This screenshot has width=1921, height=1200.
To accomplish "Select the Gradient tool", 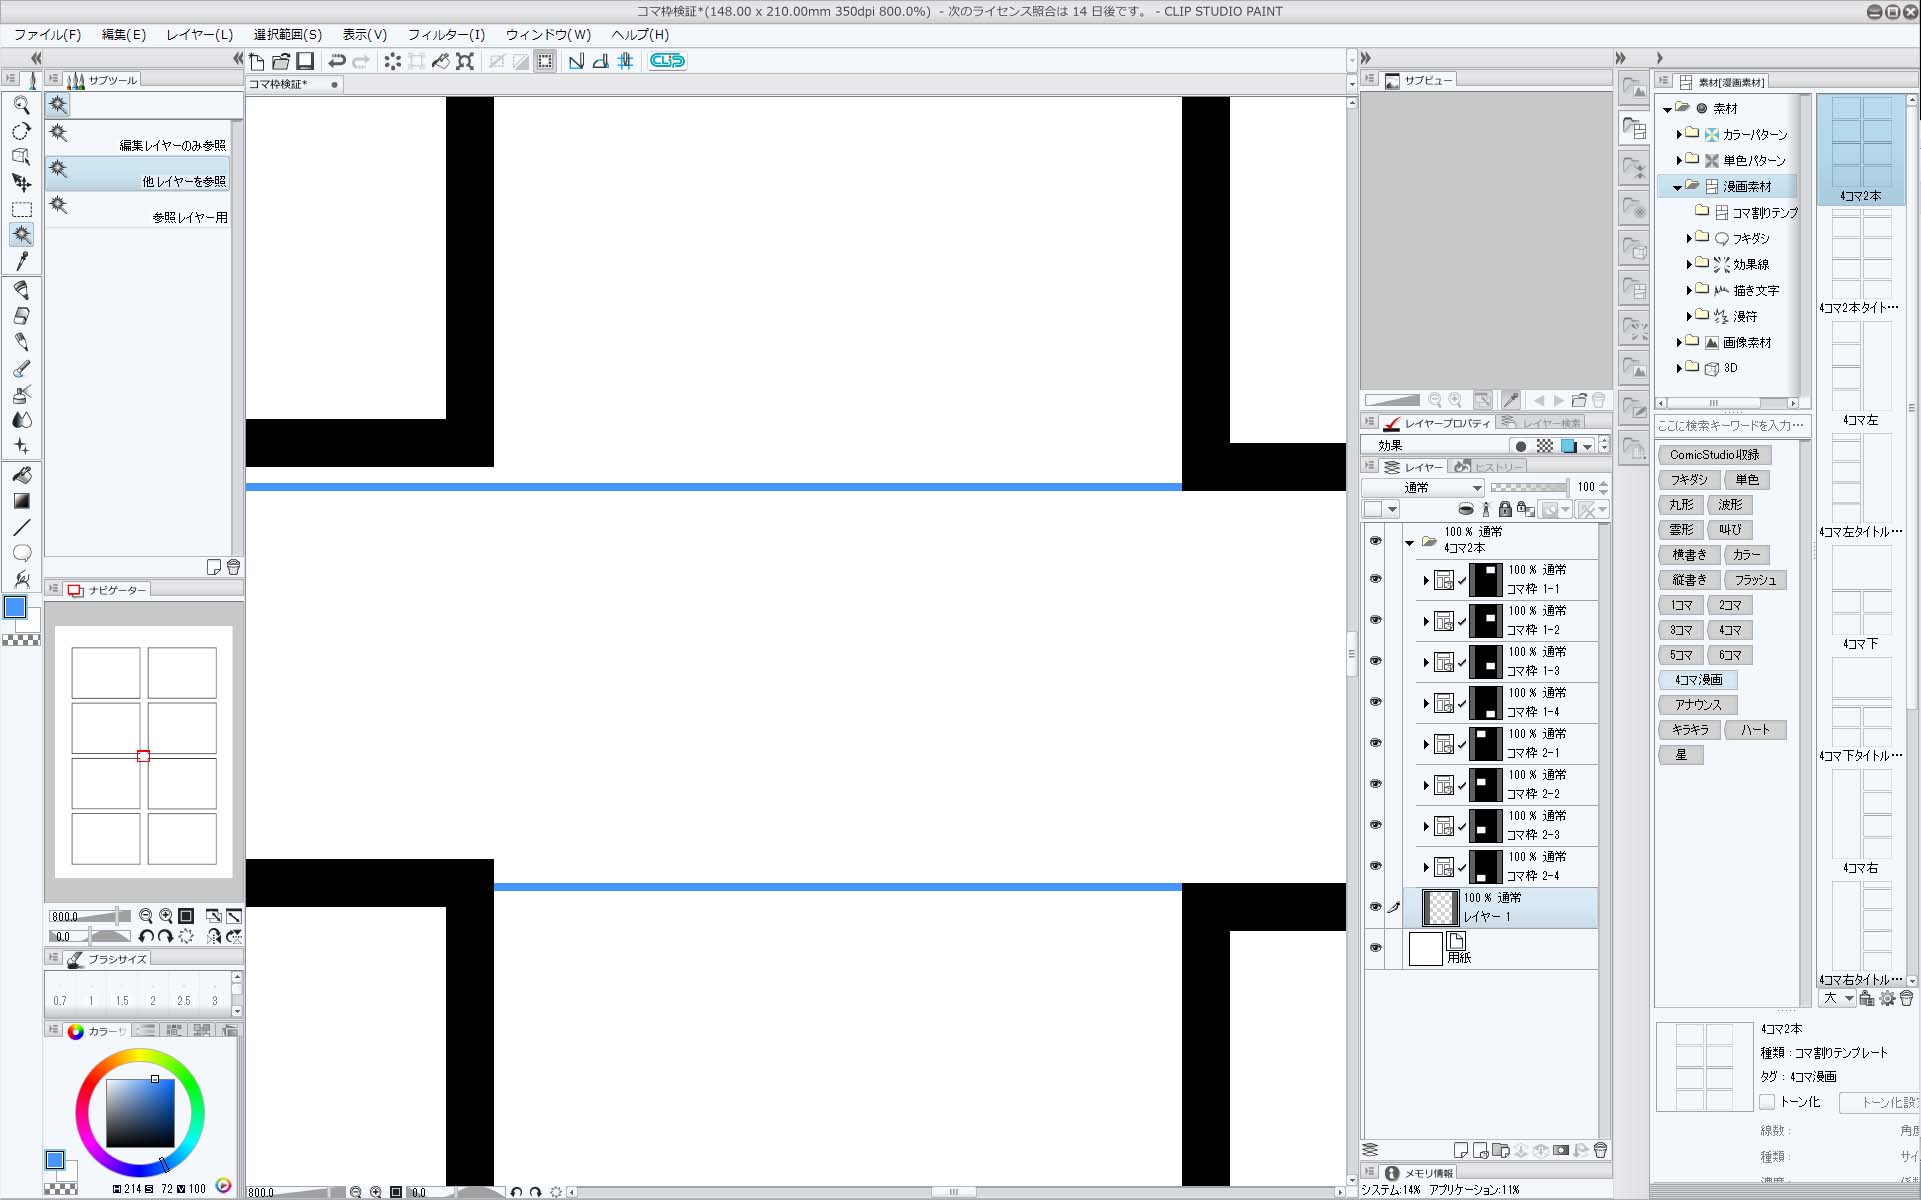I will pyautogui.click(x=21, y=501).
